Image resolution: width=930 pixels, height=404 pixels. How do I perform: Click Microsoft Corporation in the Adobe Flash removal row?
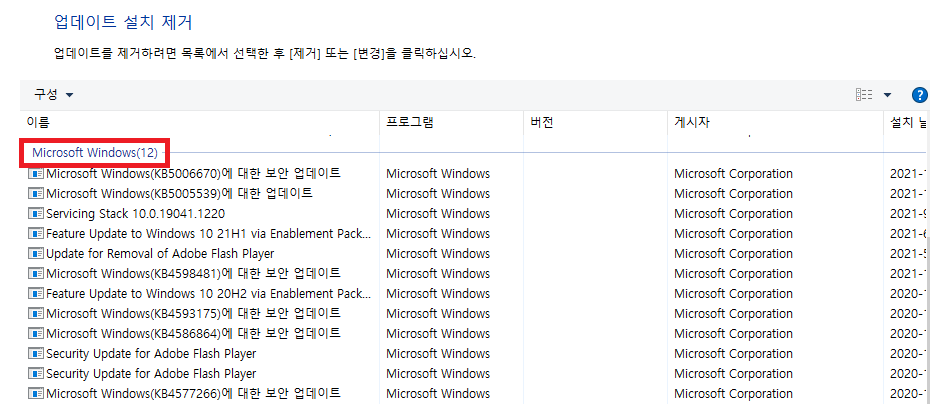click(x=734, y=254)
